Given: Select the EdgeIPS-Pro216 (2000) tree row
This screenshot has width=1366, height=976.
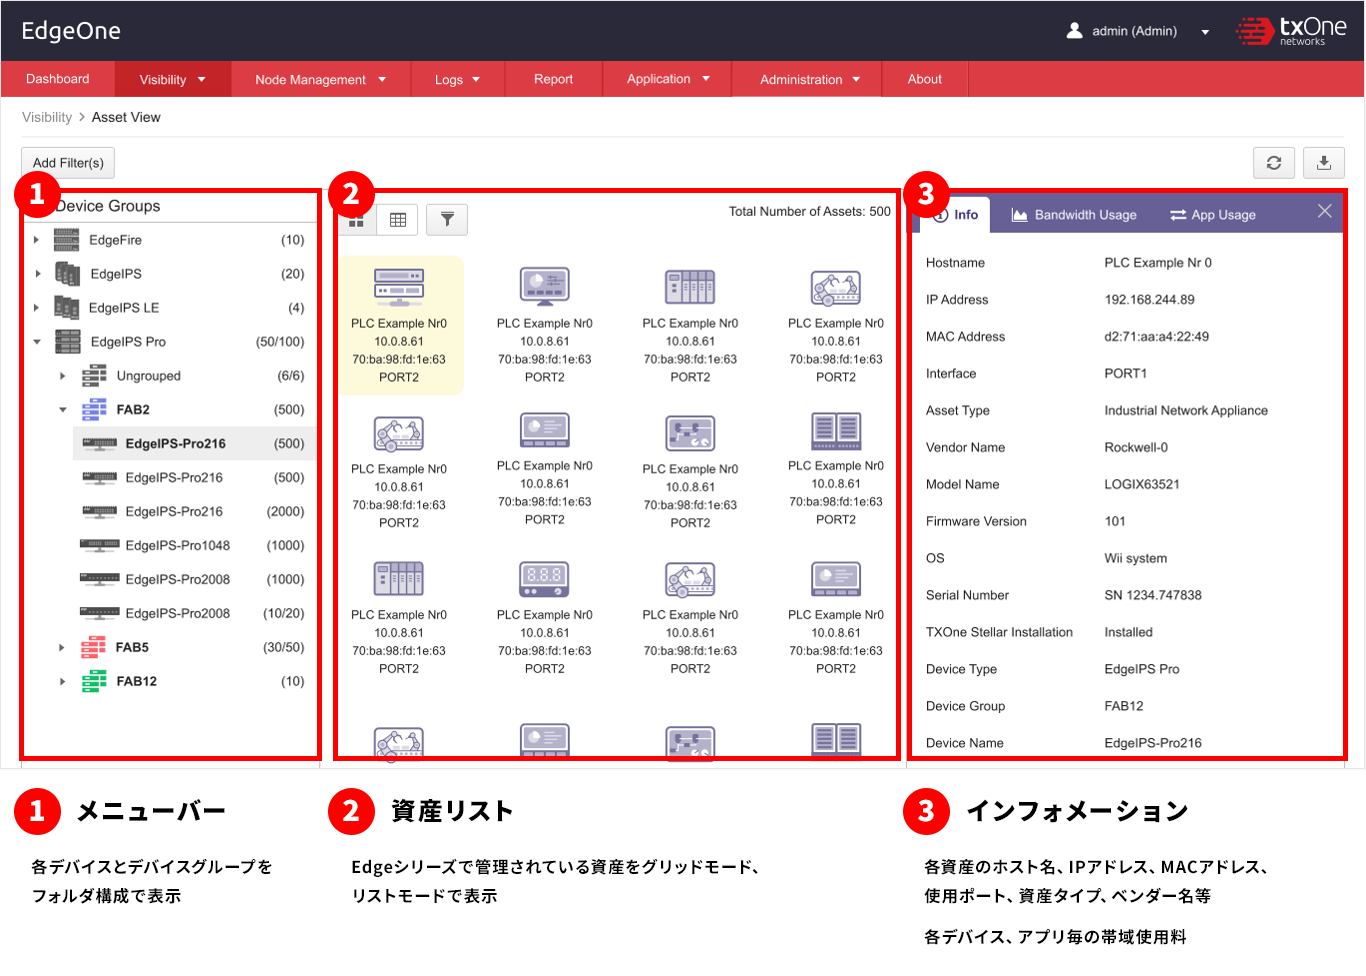Looking at the screenshot, I should pyautogui.click(x=195, y=511).
